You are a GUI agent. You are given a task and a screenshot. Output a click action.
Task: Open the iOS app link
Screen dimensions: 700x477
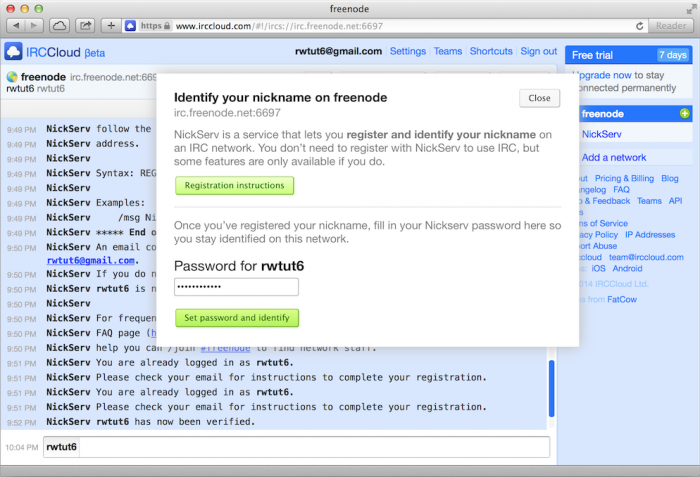[598, 268]
